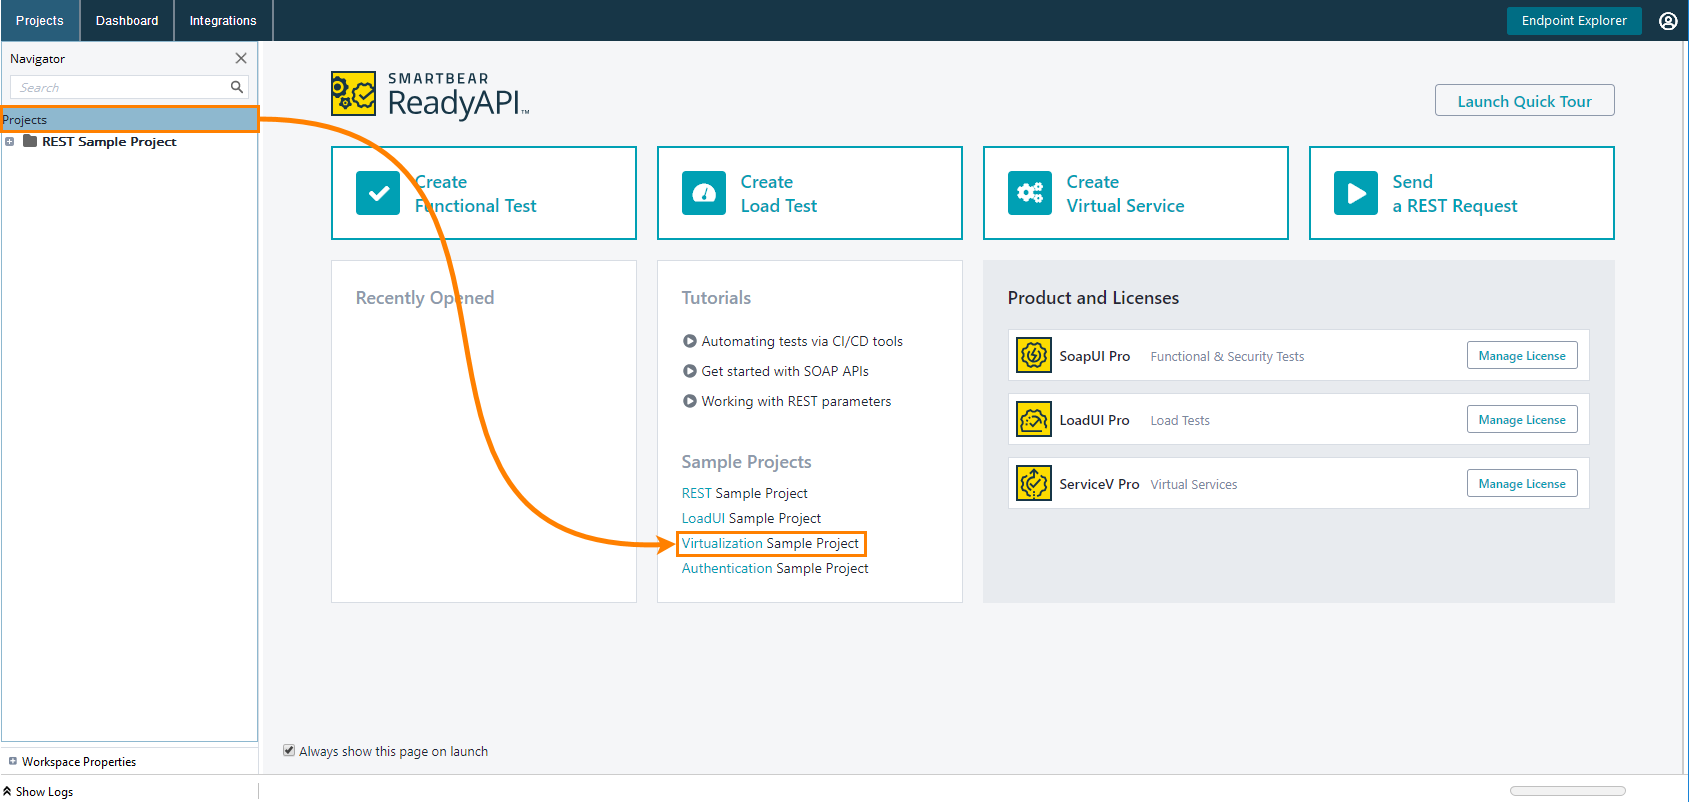Click play icon beside Working with REST parameters
This screenshot has height=802, width=1689.
[689, 401]
